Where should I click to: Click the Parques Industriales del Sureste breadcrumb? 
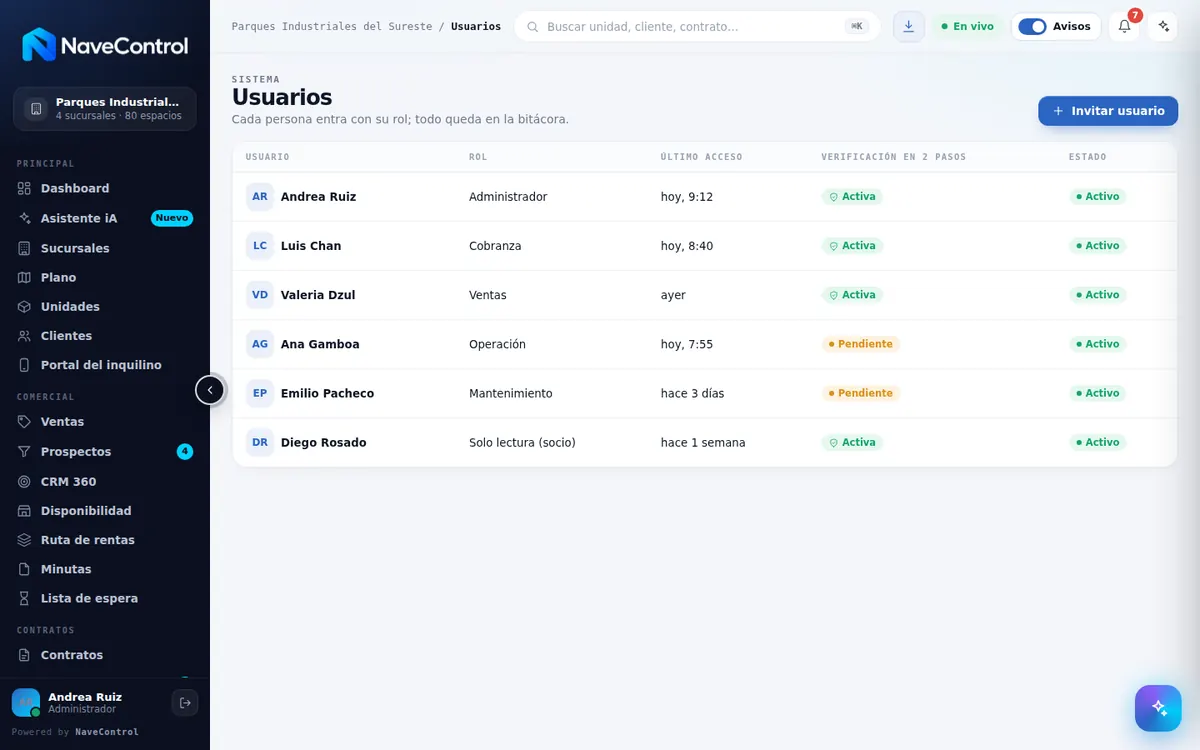click(332, 26)
